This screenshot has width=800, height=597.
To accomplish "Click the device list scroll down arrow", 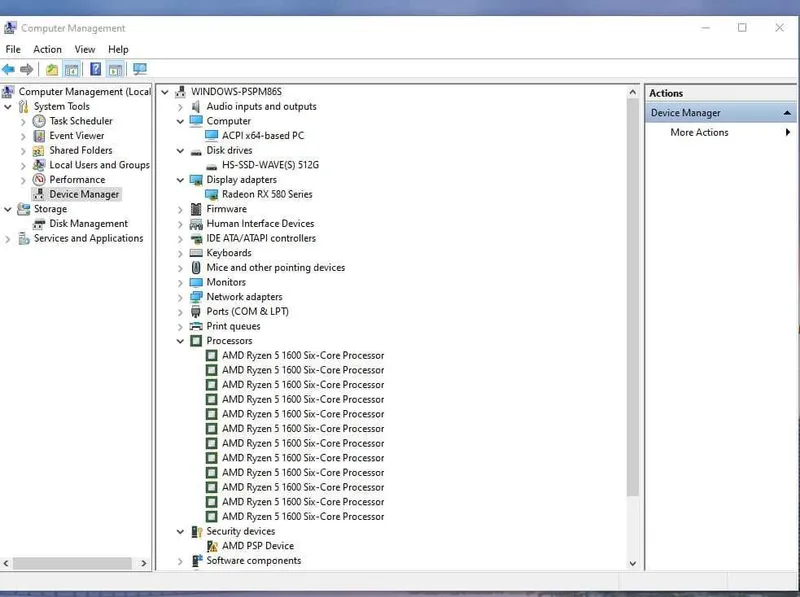I will [x=633, y=563].
